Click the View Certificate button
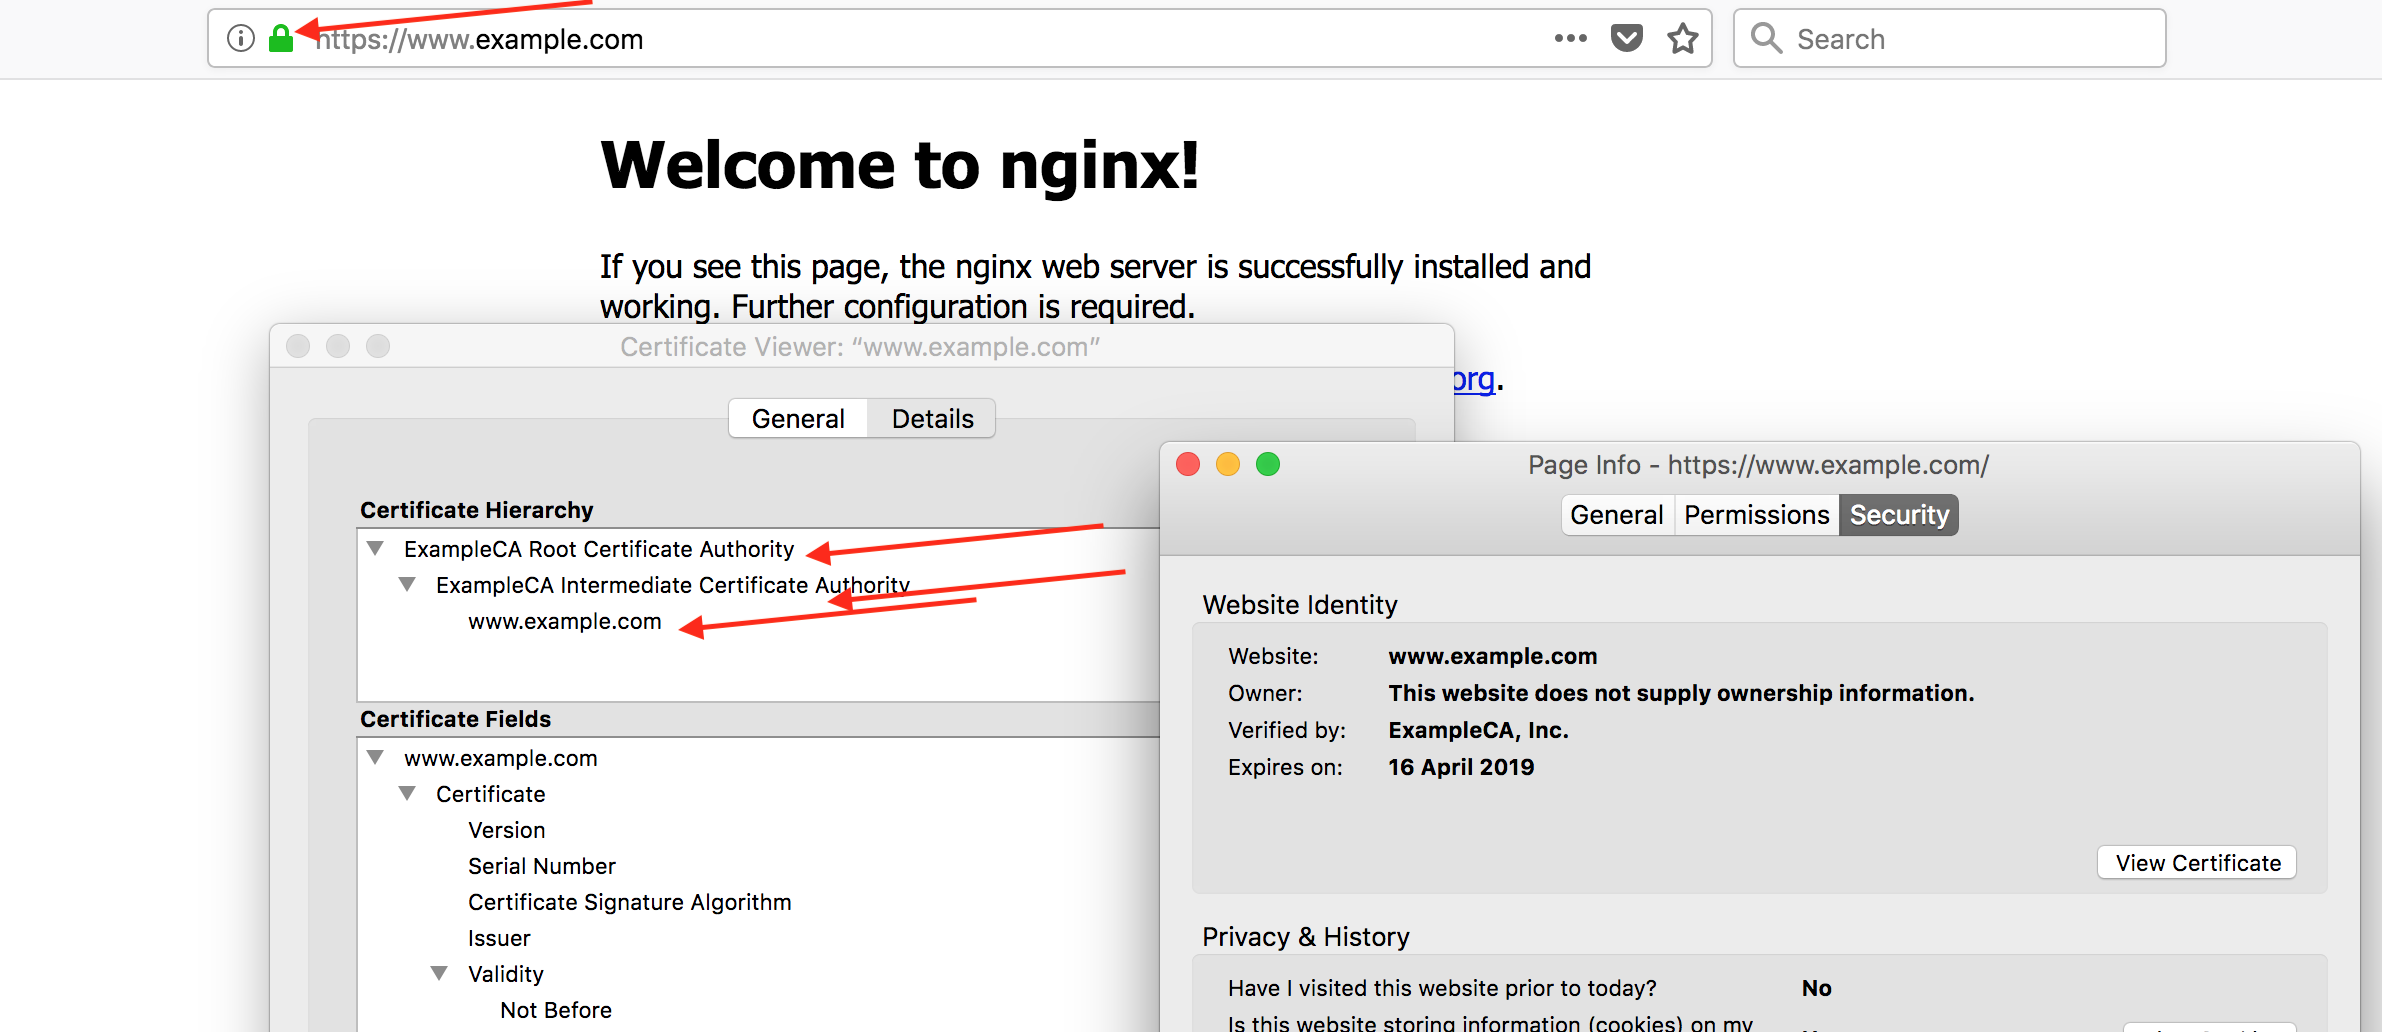2382x1032 pixels. click(2197, 863)
